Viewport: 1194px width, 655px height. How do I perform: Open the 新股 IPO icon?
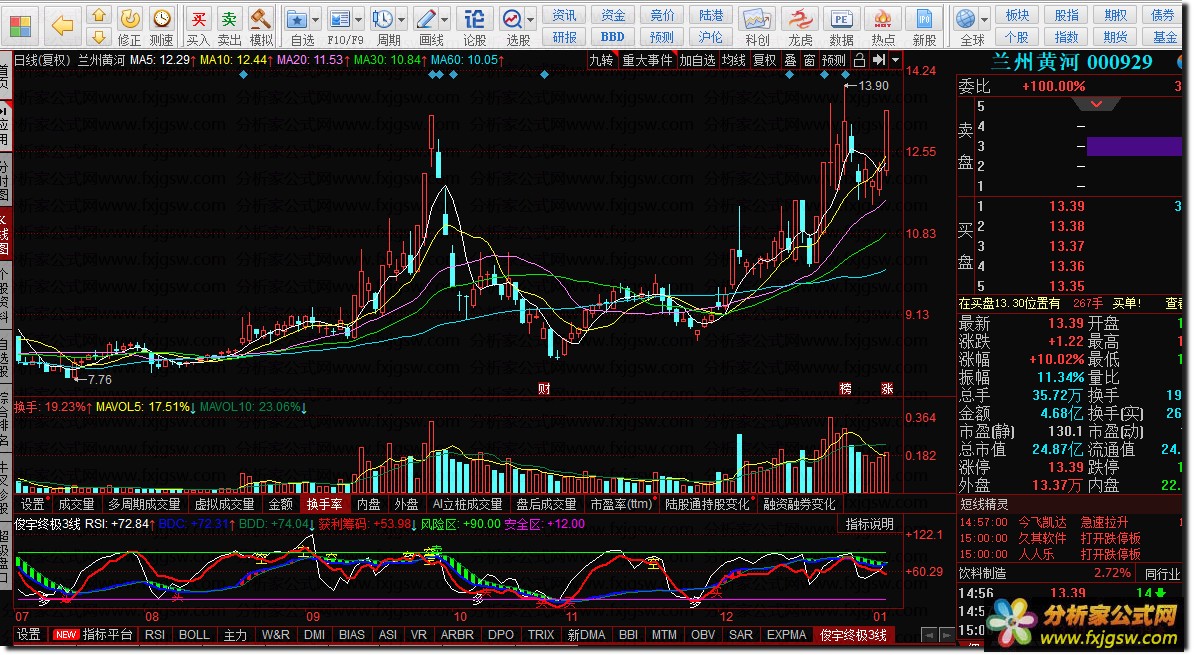click(924, 19)
